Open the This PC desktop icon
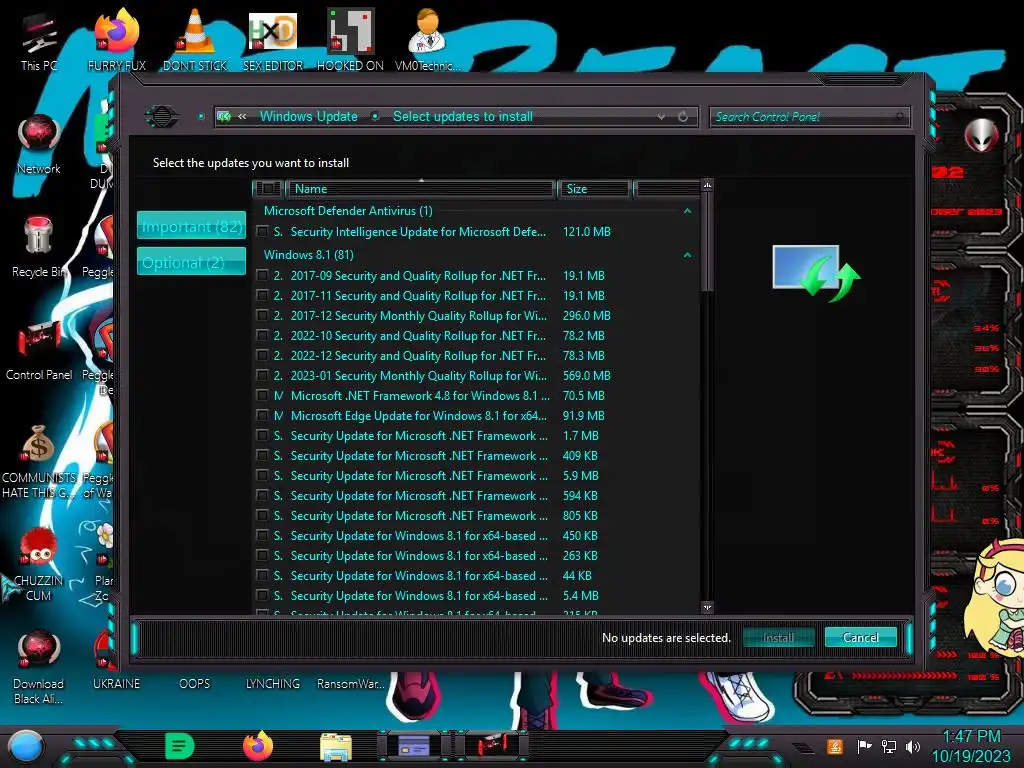Image resolution: width=1024 pixels, height=768 pixels. click(38, 42)
